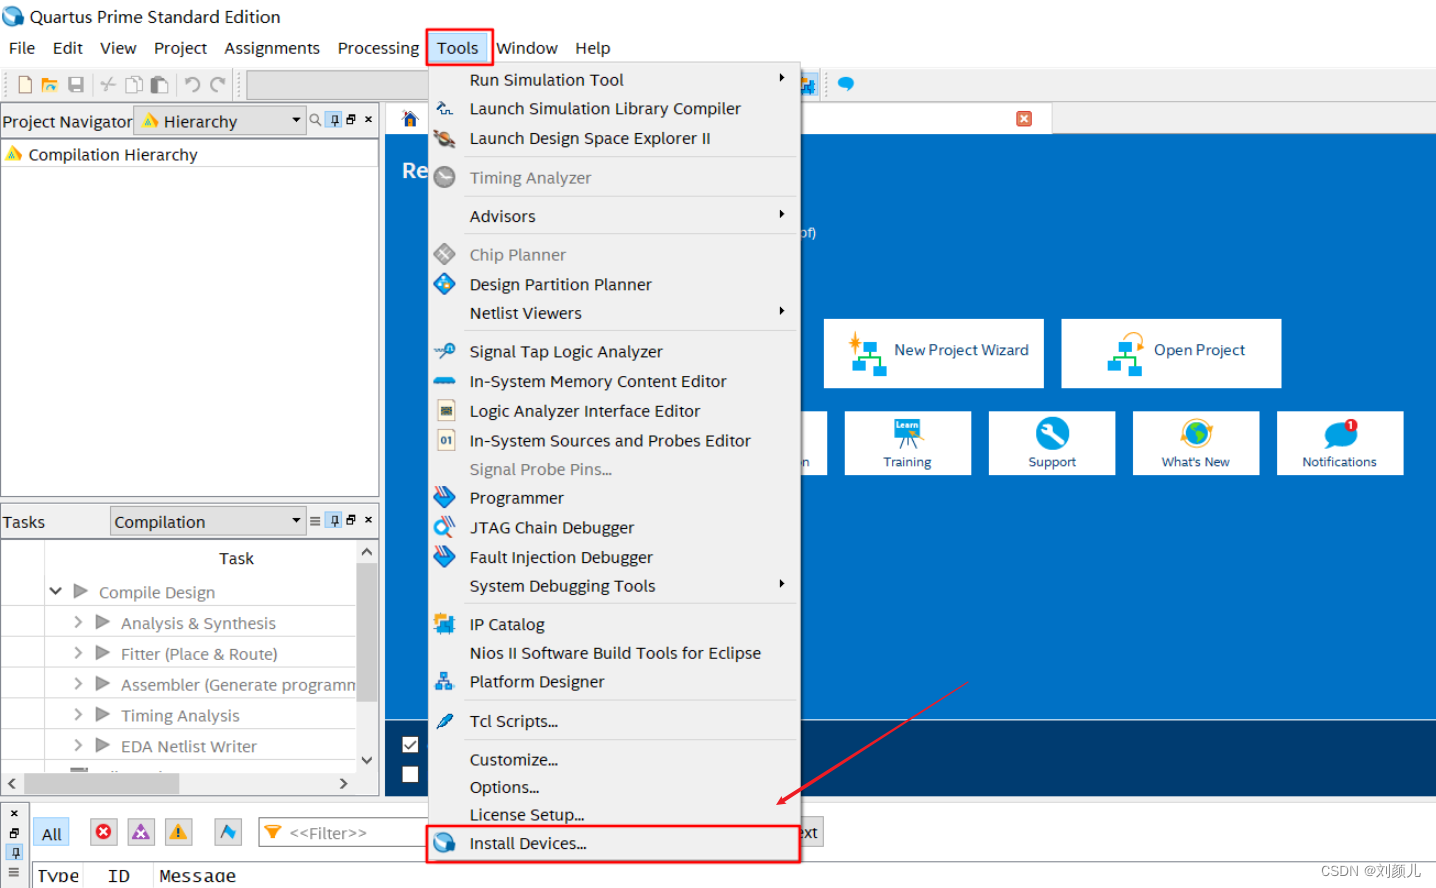This screenshot has height=888, width=1436.
Task: Select Compilation Hierarchy row
Action: [x=190, y=154]
